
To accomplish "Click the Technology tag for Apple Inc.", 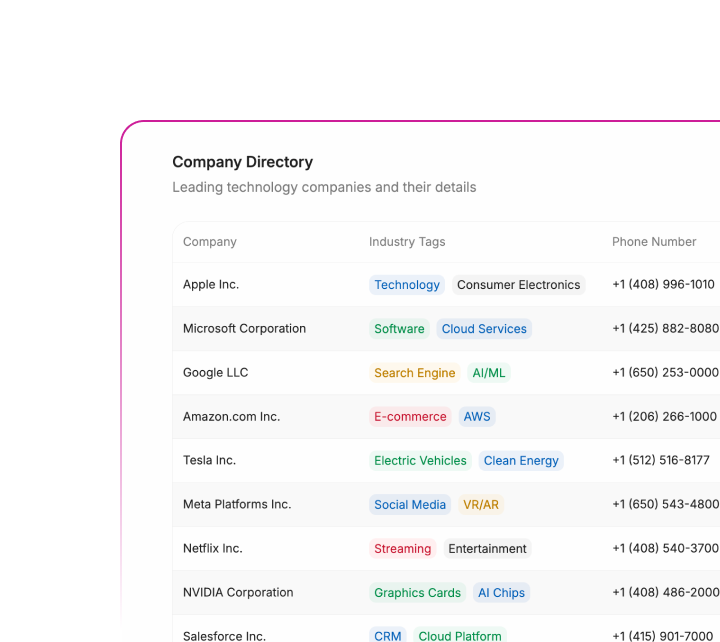I will 407,285.
